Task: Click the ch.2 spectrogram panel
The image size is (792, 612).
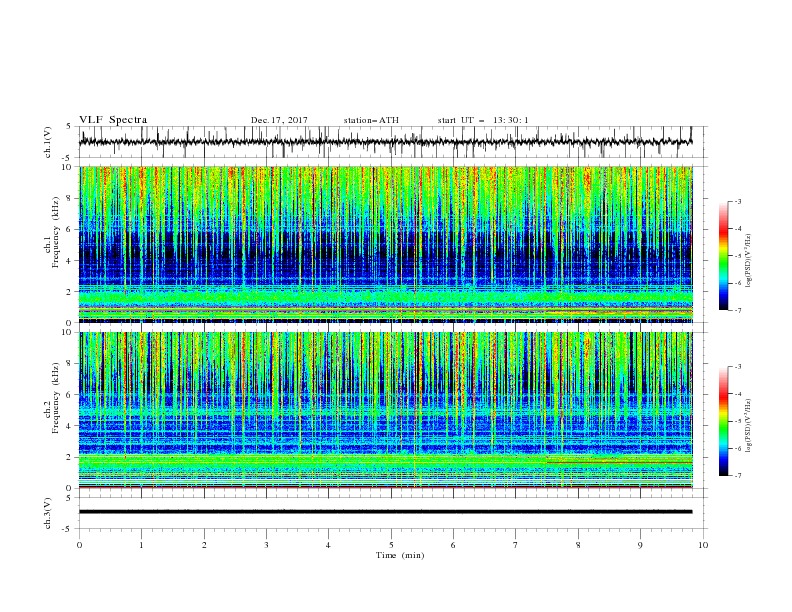Action: pyautogui.click(x=386, y=410)
